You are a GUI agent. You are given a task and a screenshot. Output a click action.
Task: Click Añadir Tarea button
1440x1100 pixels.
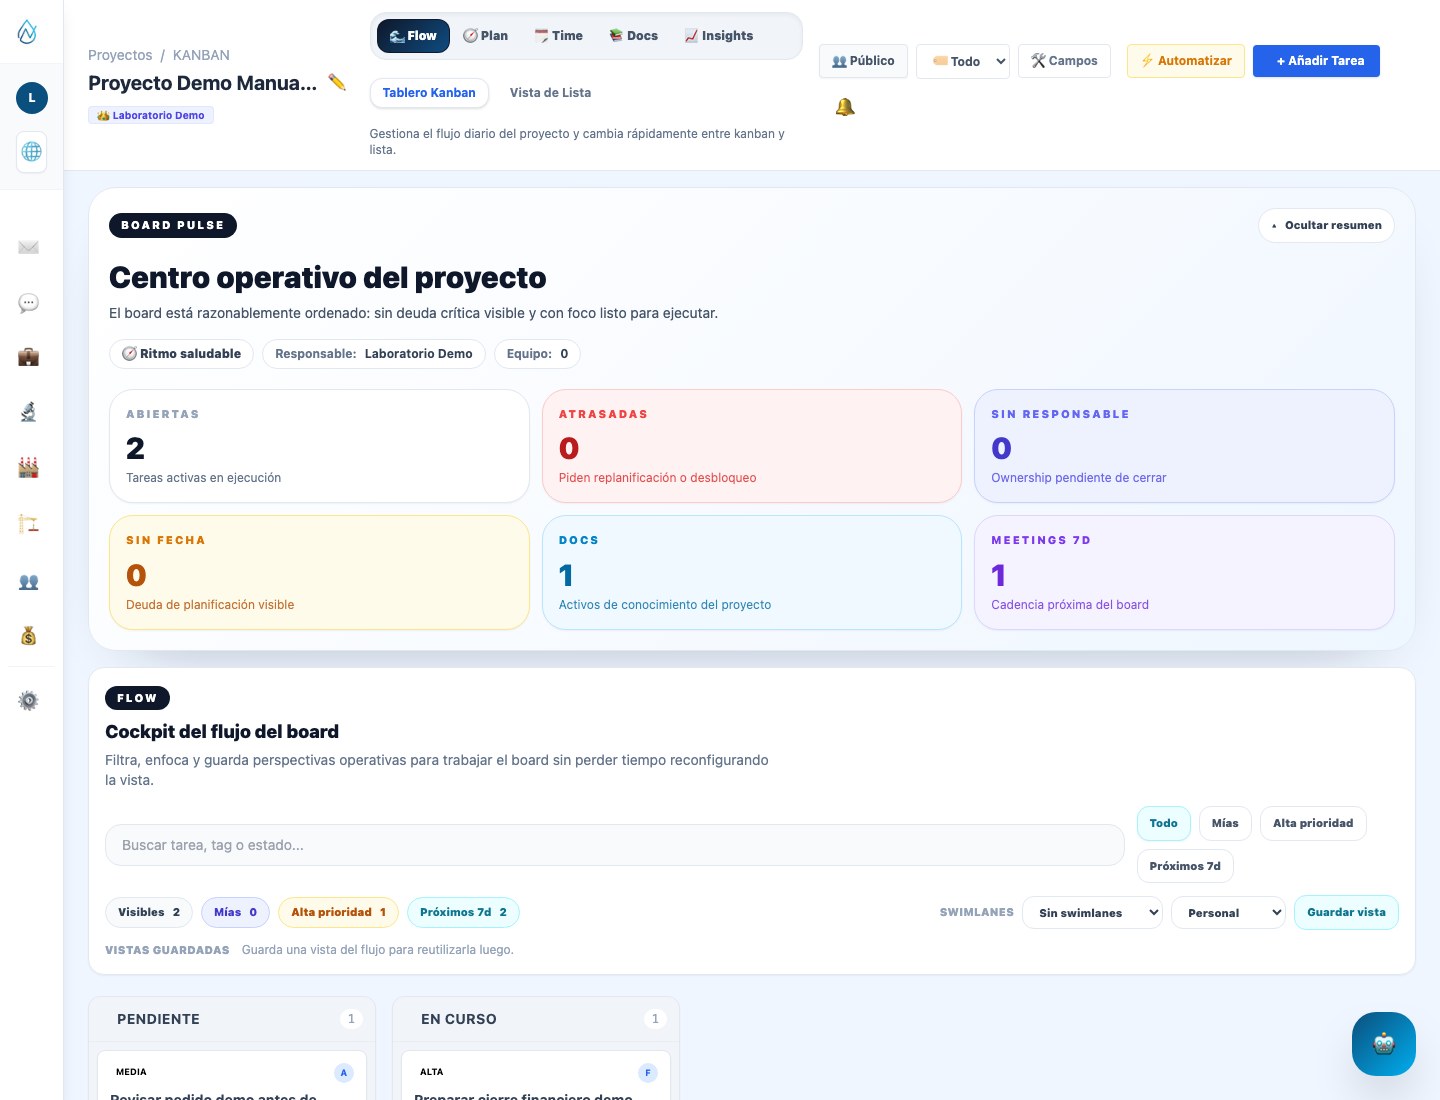1316,61
